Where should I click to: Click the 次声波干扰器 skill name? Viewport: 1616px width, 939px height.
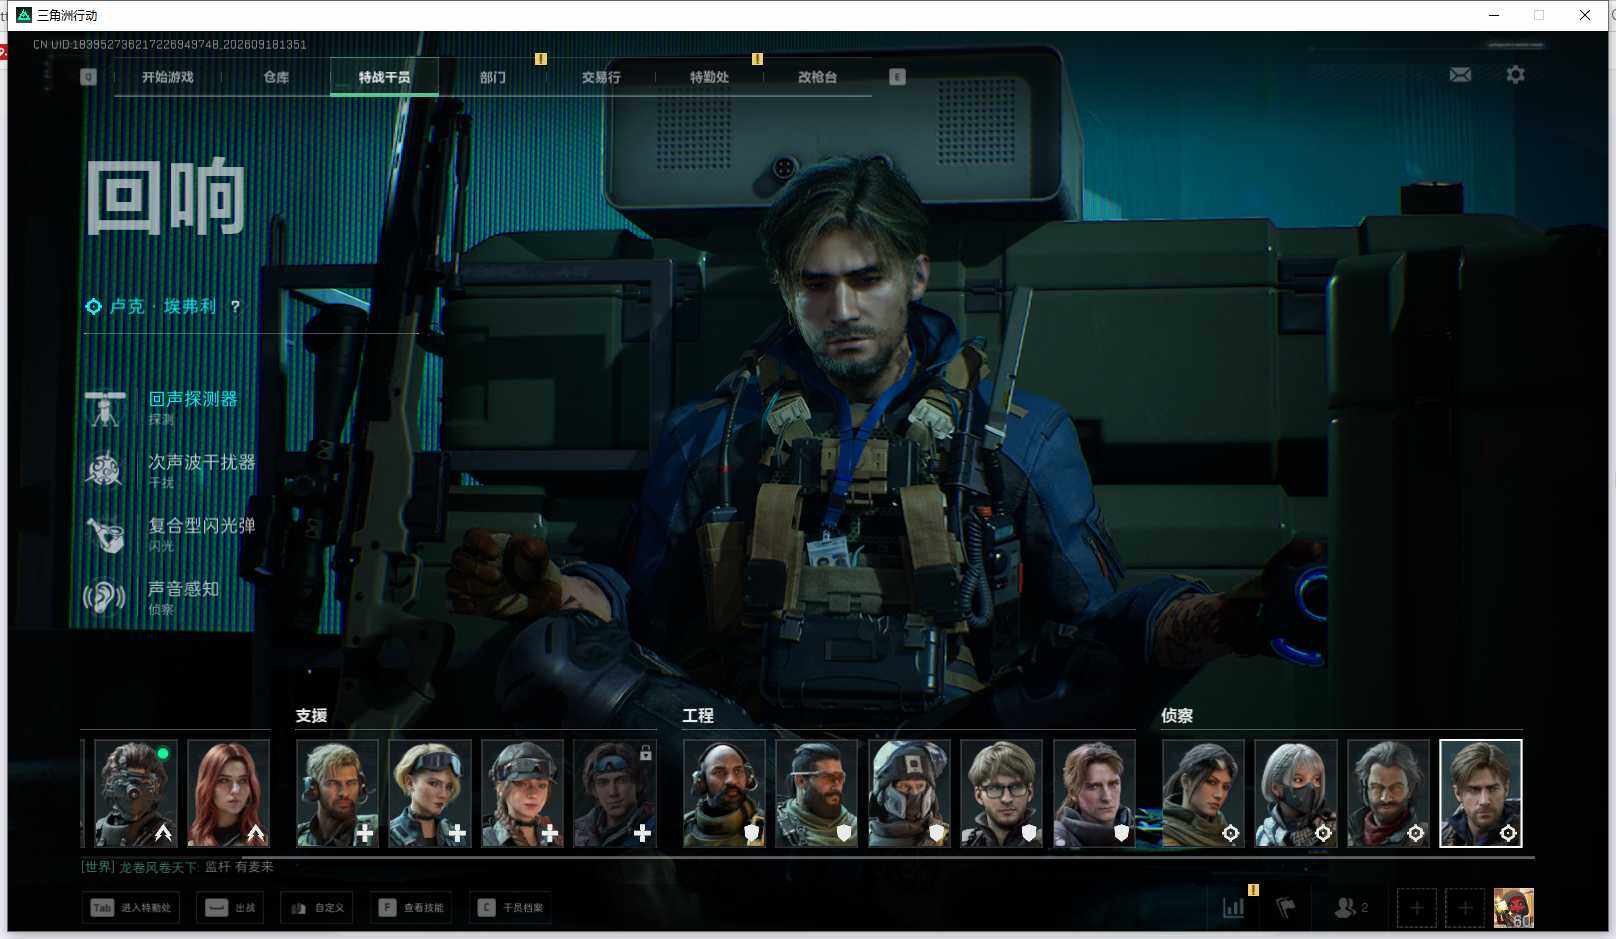[202, 462]
